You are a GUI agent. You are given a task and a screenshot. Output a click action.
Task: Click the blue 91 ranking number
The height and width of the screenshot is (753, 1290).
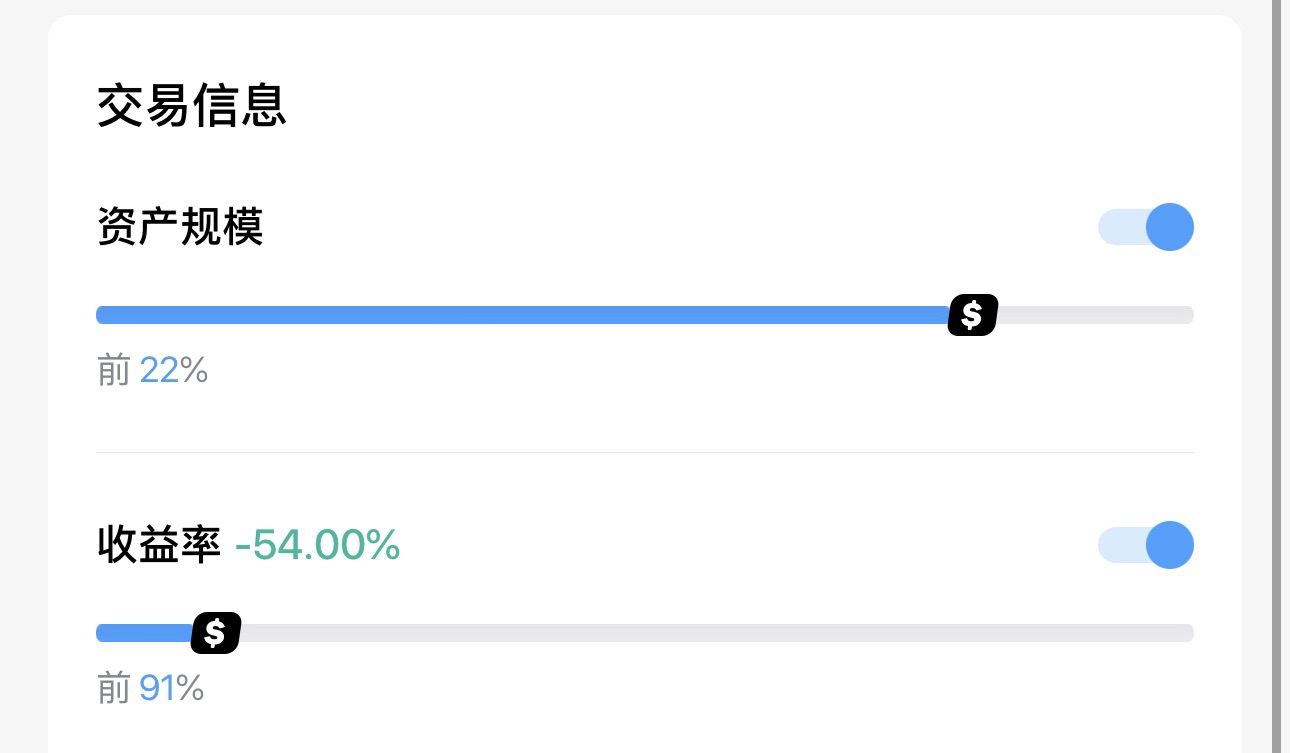click(158, 689)
